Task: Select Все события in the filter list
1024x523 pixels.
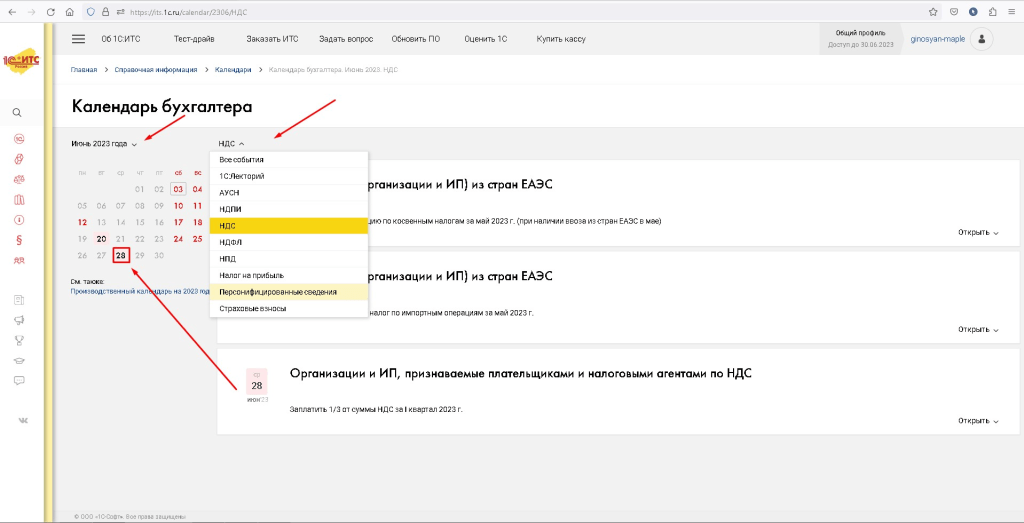Action: (x=241, y=159)
